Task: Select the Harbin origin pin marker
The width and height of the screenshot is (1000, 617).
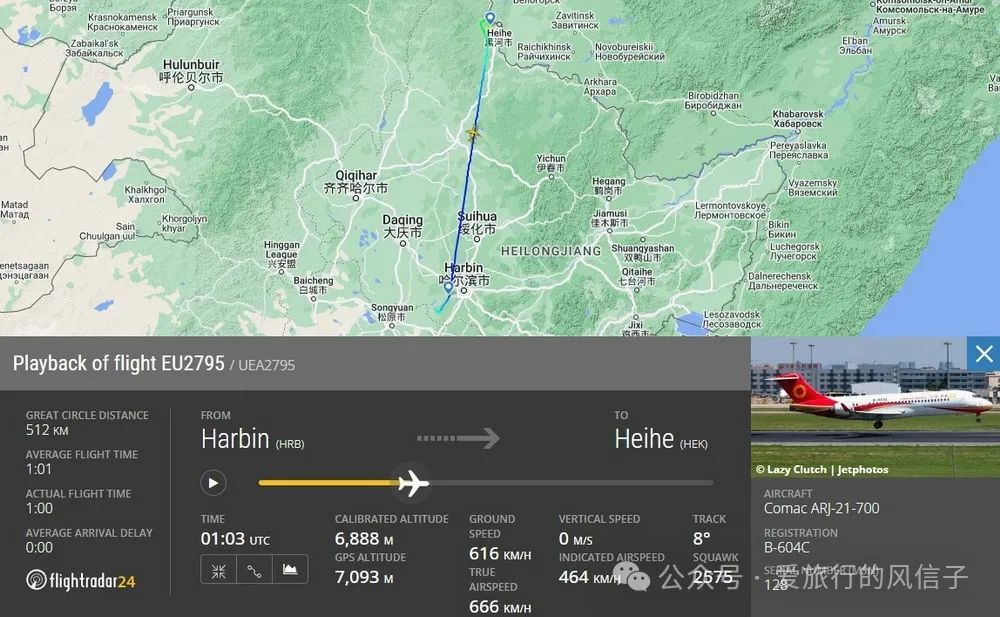Action: 448,288
